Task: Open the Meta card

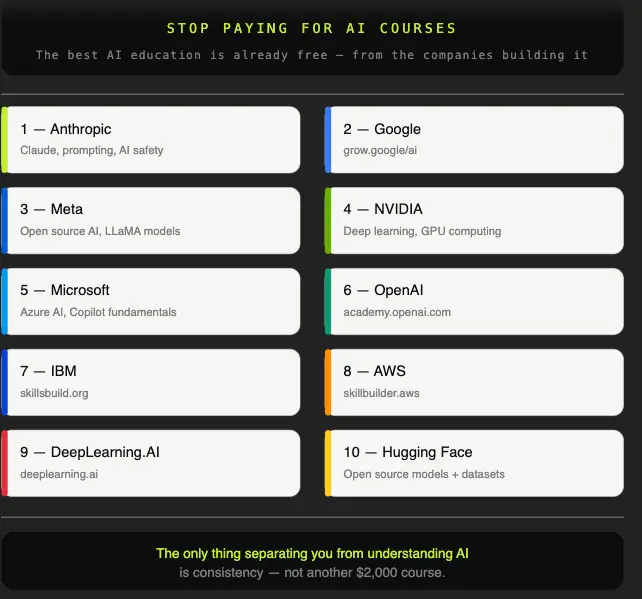Action: (x=151, y=221)
